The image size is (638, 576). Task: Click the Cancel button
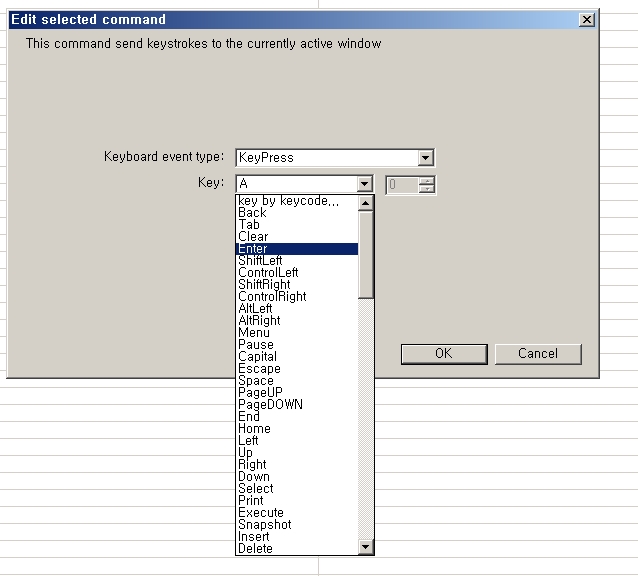(x=538, y=354)
